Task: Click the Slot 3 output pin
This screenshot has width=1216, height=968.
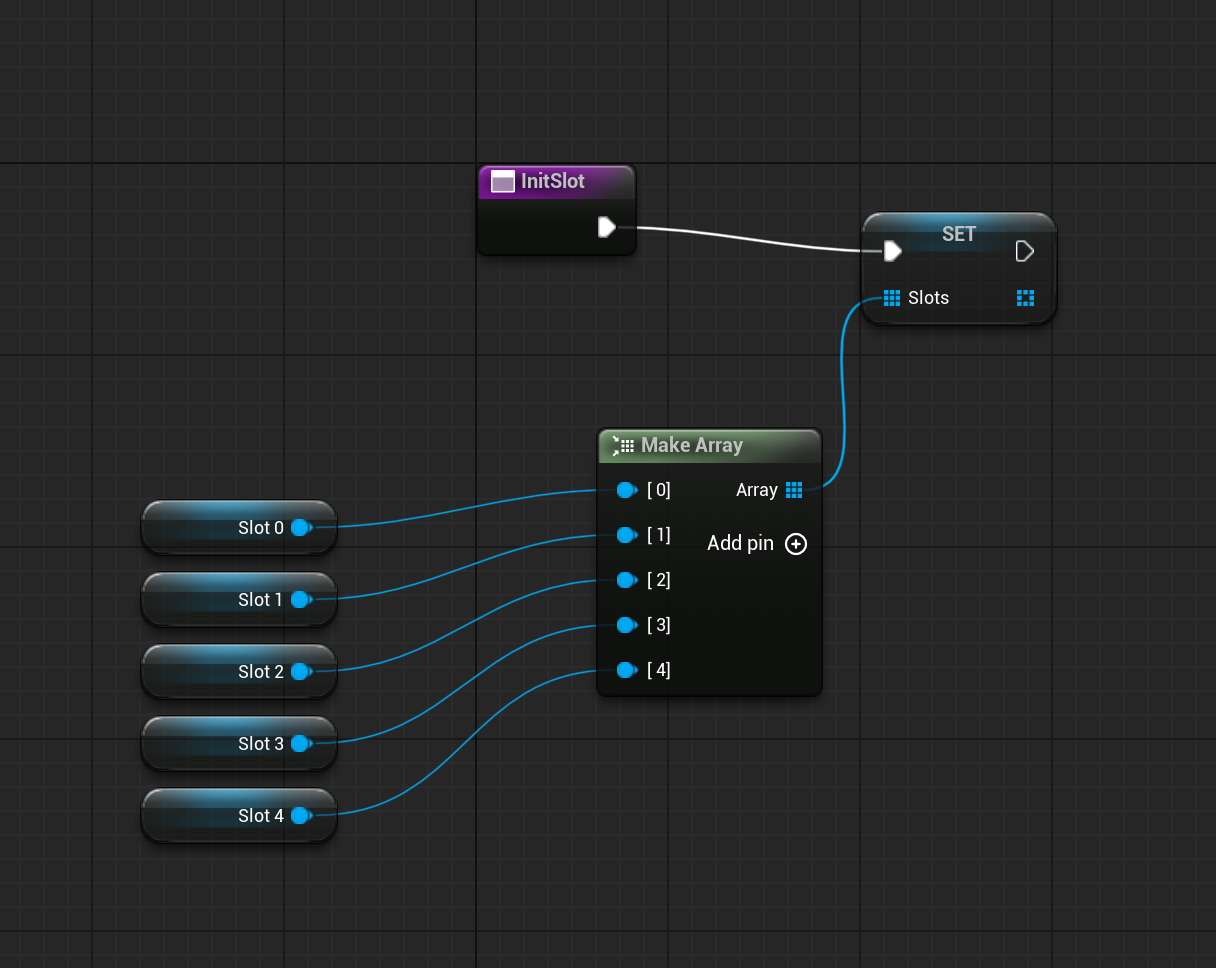Action: [x=301, y=744]
